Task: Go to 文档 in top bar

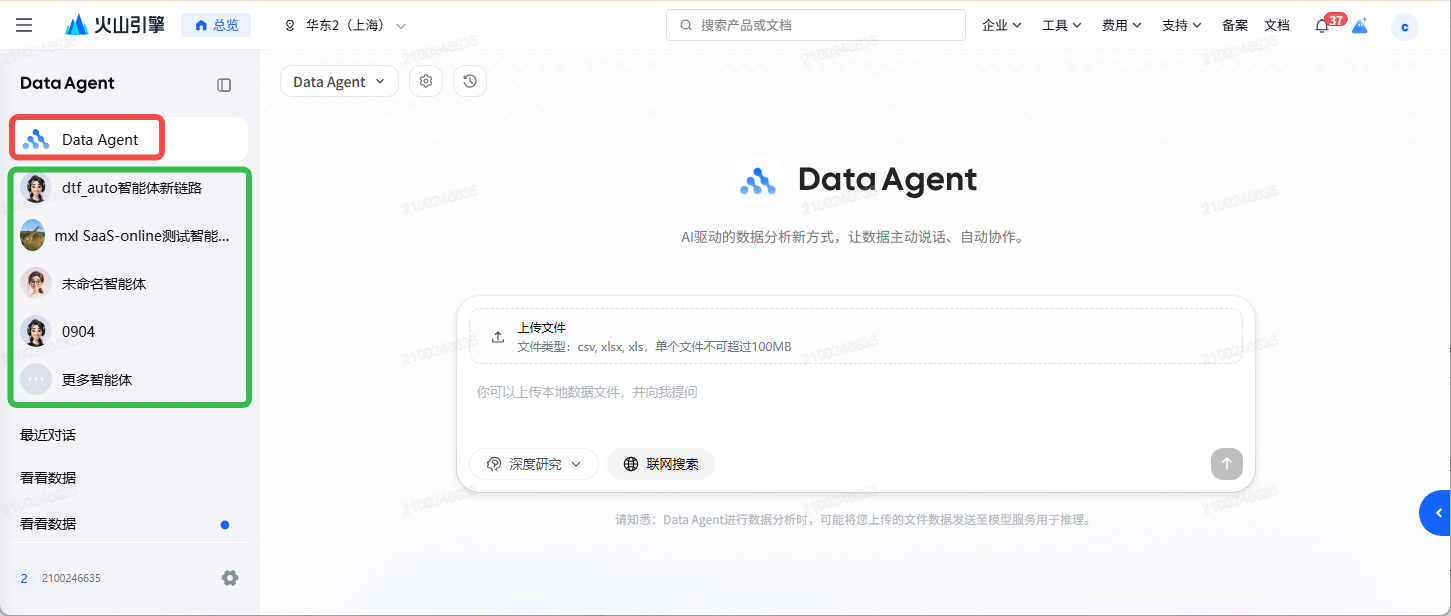Action: [1277, 25]
